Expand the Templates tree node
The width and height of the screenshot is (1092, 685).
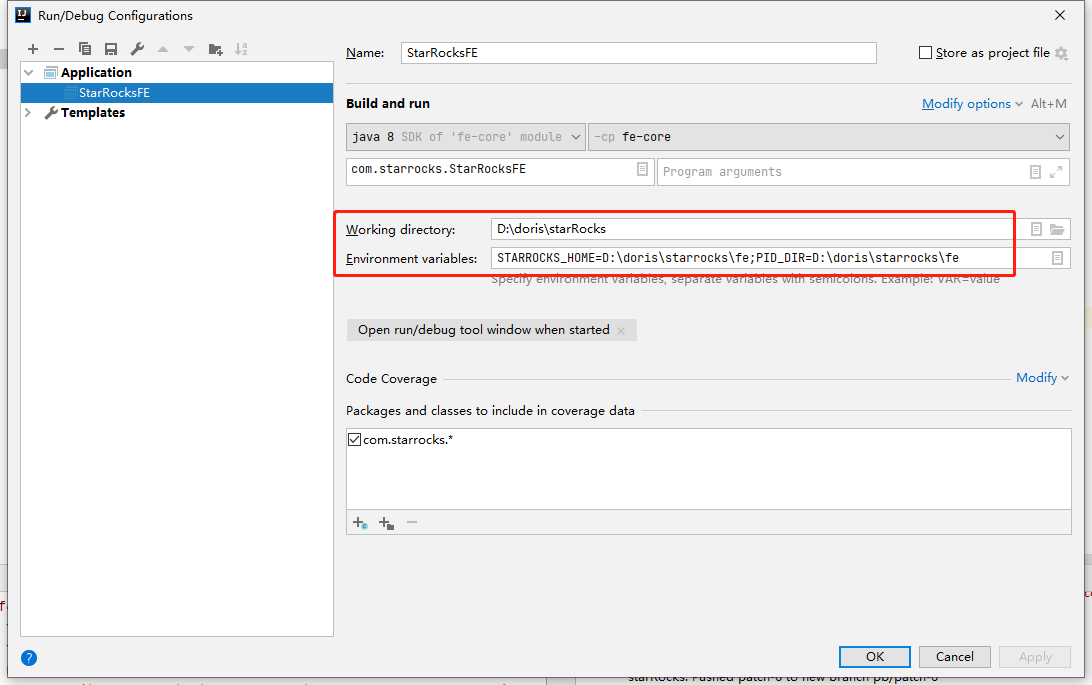(x=29, y=112)
